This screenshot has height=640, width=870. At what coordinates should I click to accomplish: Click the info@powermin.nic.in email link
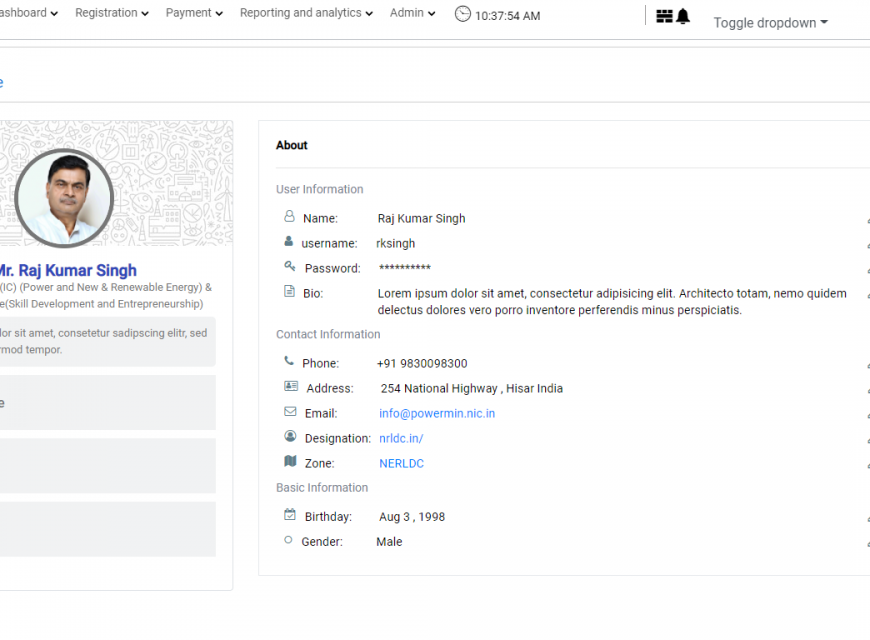tap(437, 413)
